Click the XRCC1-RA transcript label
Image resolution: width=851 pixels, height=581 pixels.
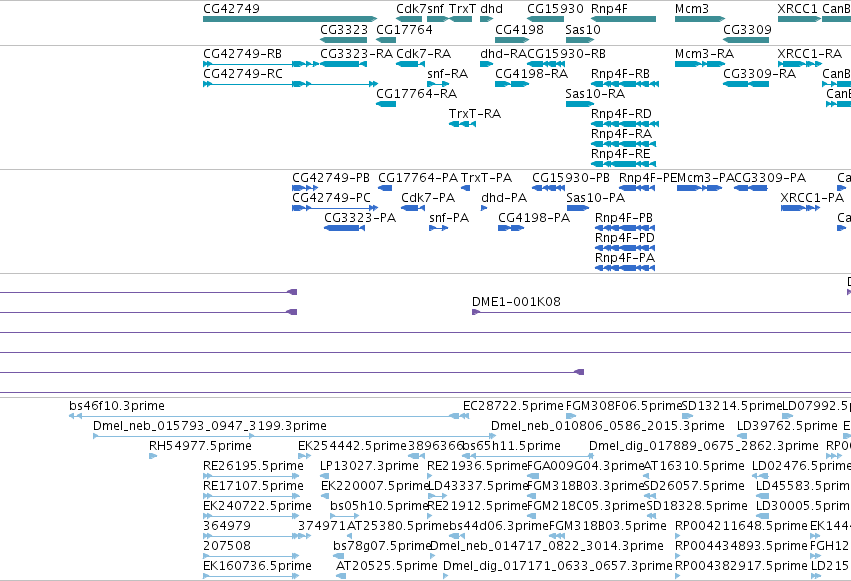(x=810, y=54)
